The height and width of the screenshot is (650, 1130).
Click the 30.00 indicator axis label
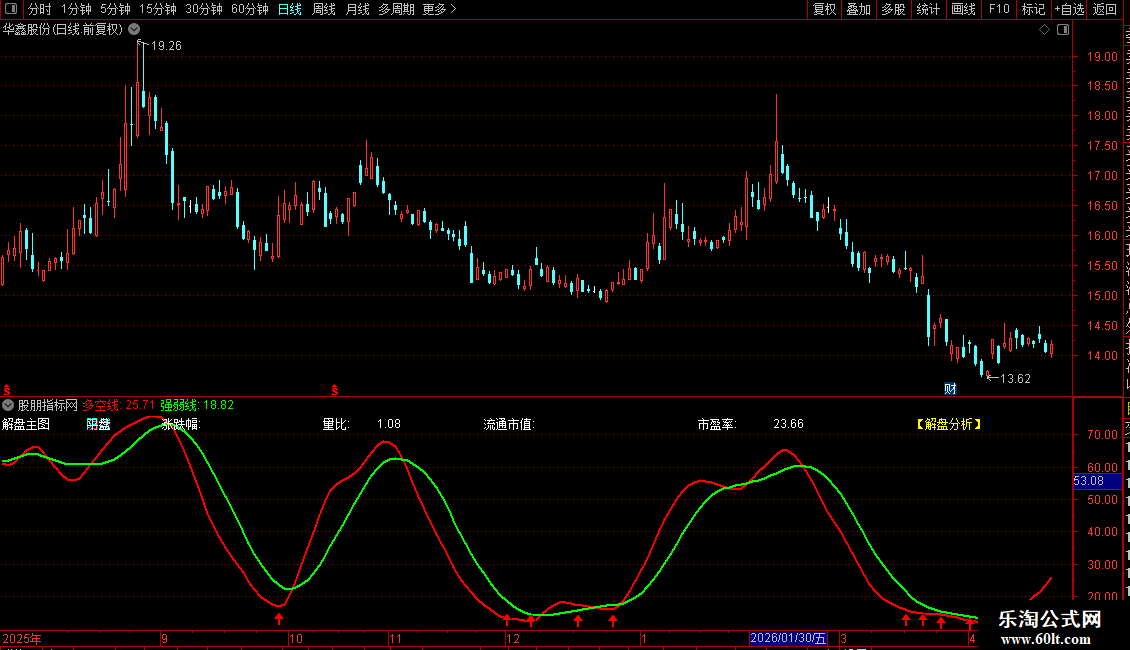point(1102,564)
